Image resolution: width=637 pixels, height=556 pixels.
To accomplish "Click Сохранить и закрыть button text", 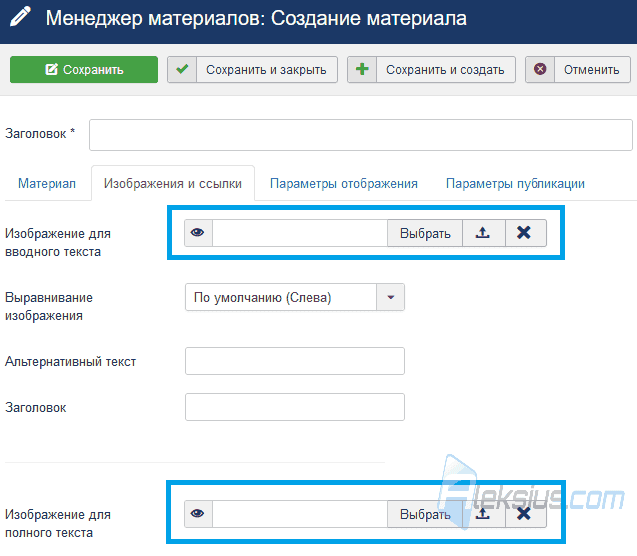I will point(266,70).
